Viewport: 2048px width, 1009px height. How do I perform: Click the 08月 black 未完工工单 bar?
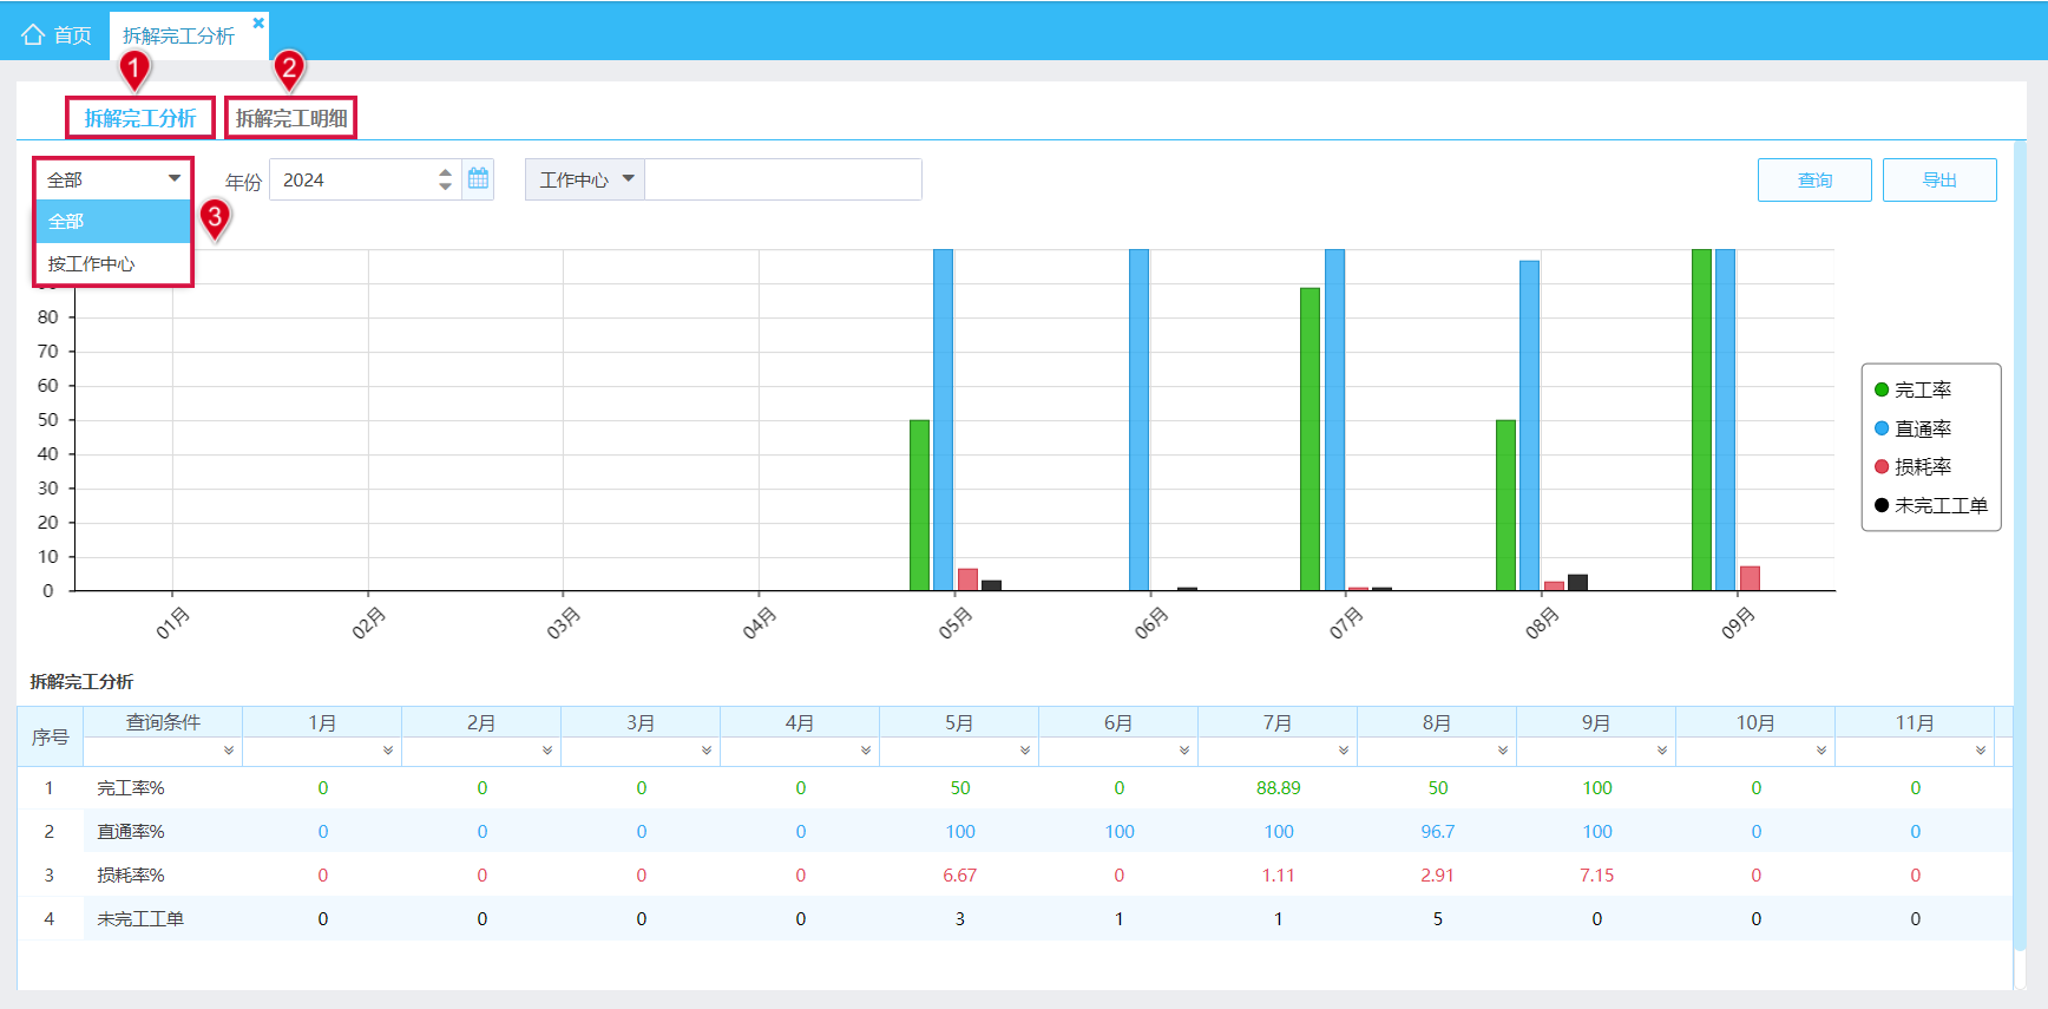pos(1578,582)
